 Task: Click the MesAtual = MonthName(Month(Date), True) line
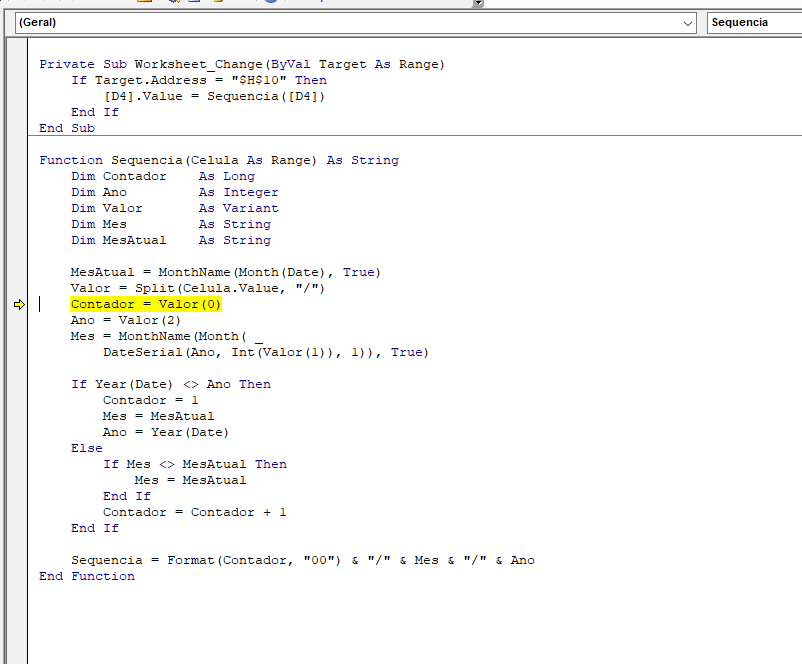[x=226, y=272]
